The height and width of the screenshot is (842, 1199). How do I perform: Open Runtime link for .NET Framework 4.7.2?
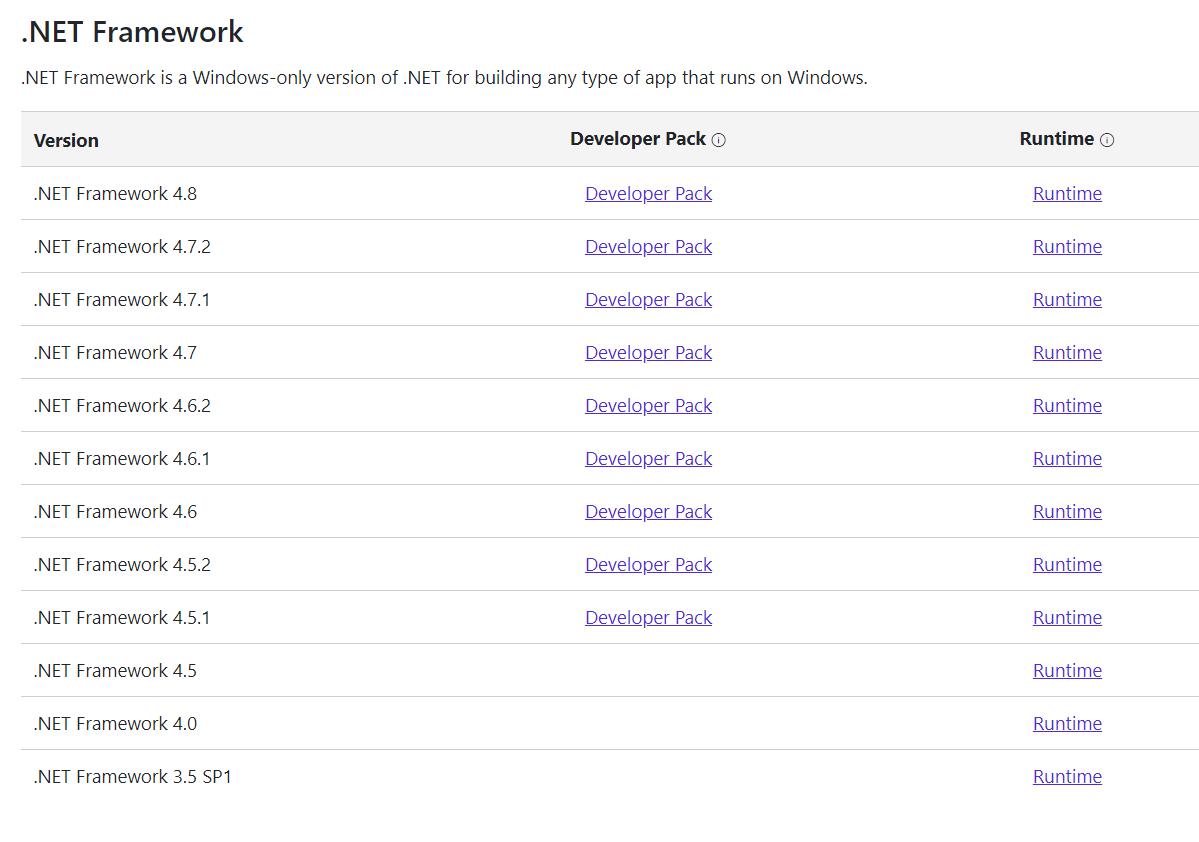click(1067, 246)
